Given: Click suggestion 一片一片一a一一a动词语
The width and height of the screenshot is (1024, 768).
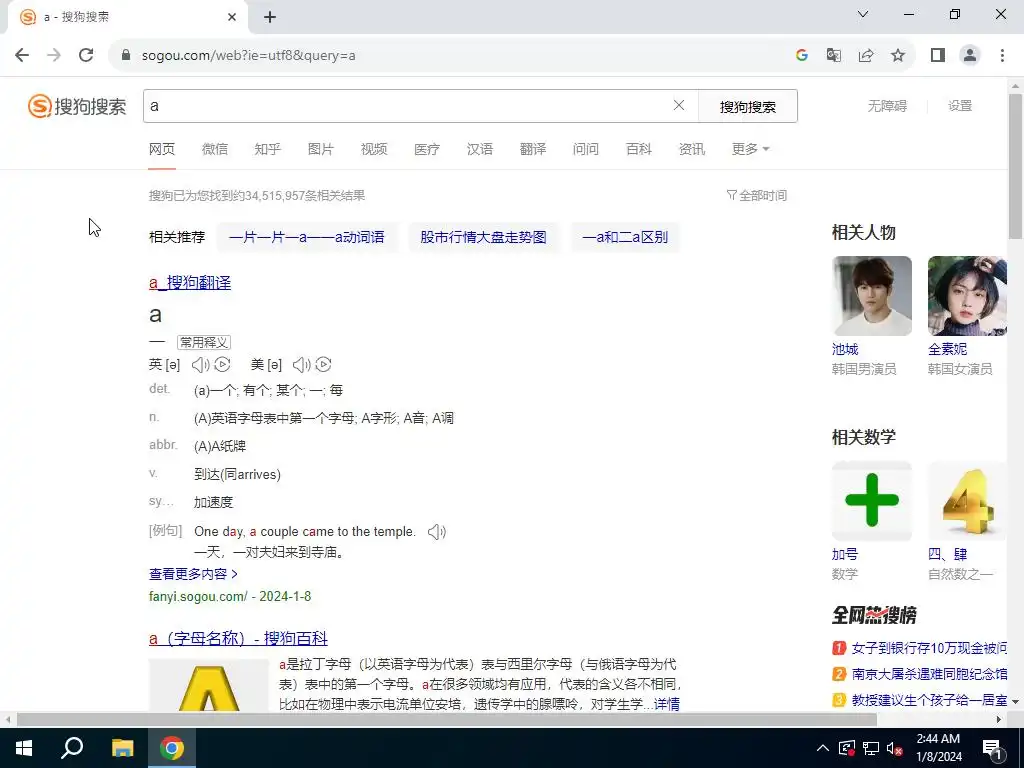Looking at the screenshot, I should pyautogui.click(x=307, y=237).
